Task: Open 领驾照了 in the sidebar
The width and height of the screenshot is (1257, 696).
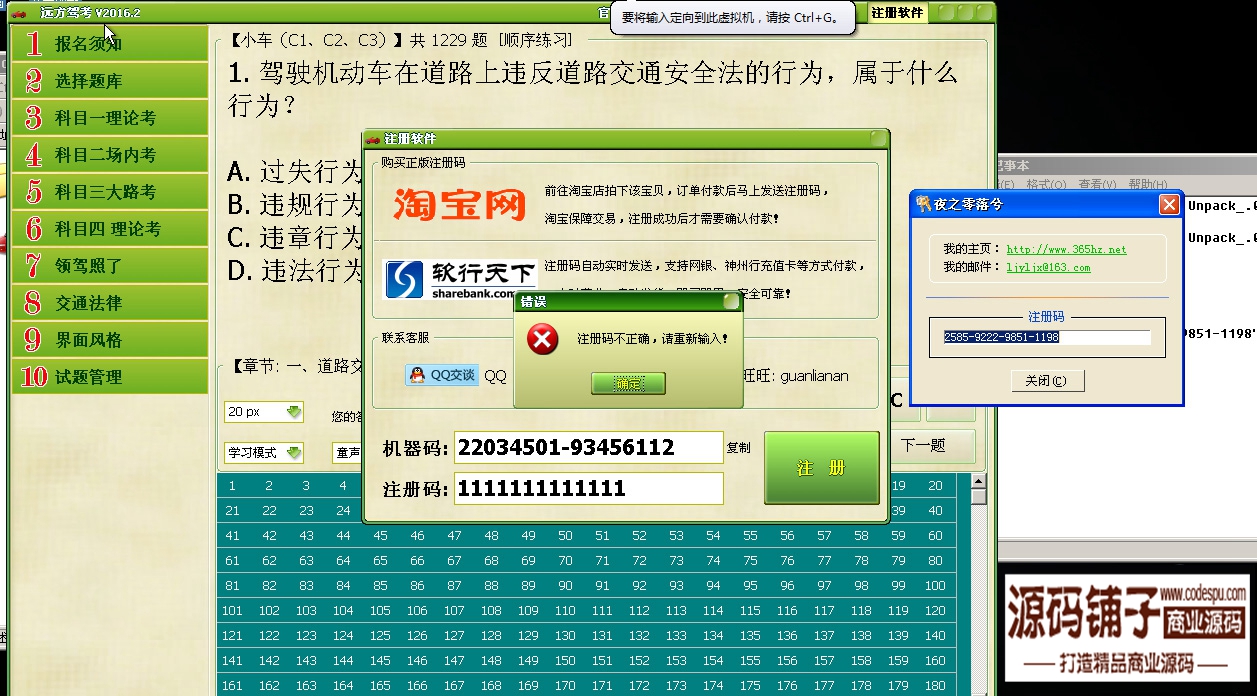Action: click(x=110, y=266)
